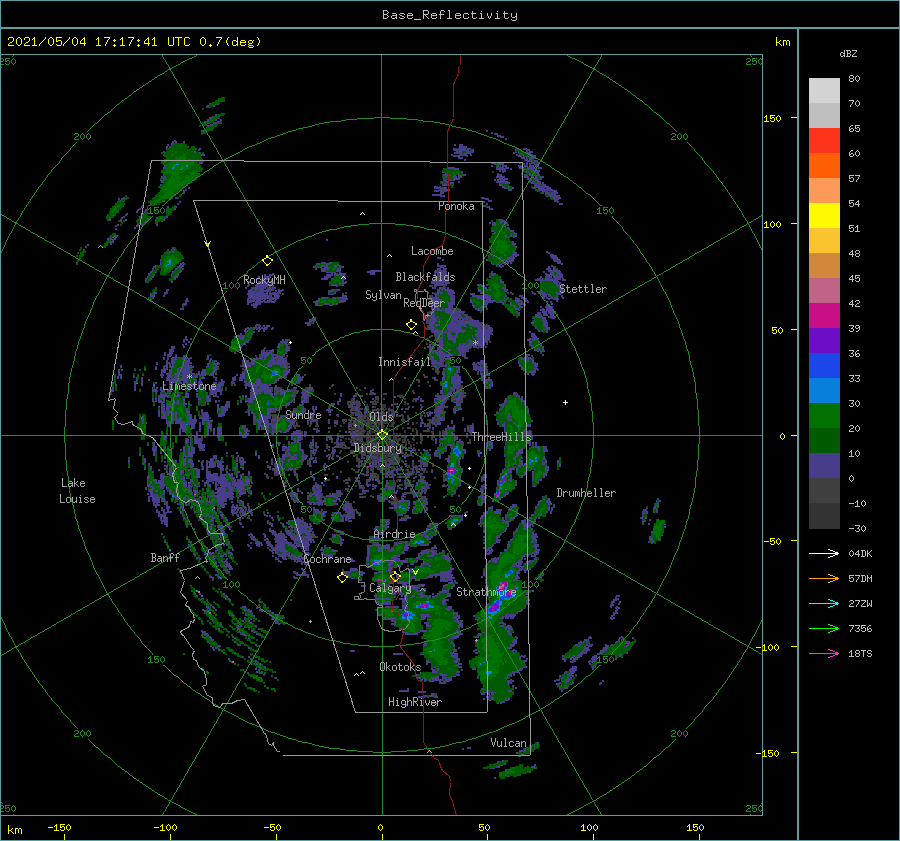Click the Drumheller city label
900x841 pixels.
[x=586, y=493]
